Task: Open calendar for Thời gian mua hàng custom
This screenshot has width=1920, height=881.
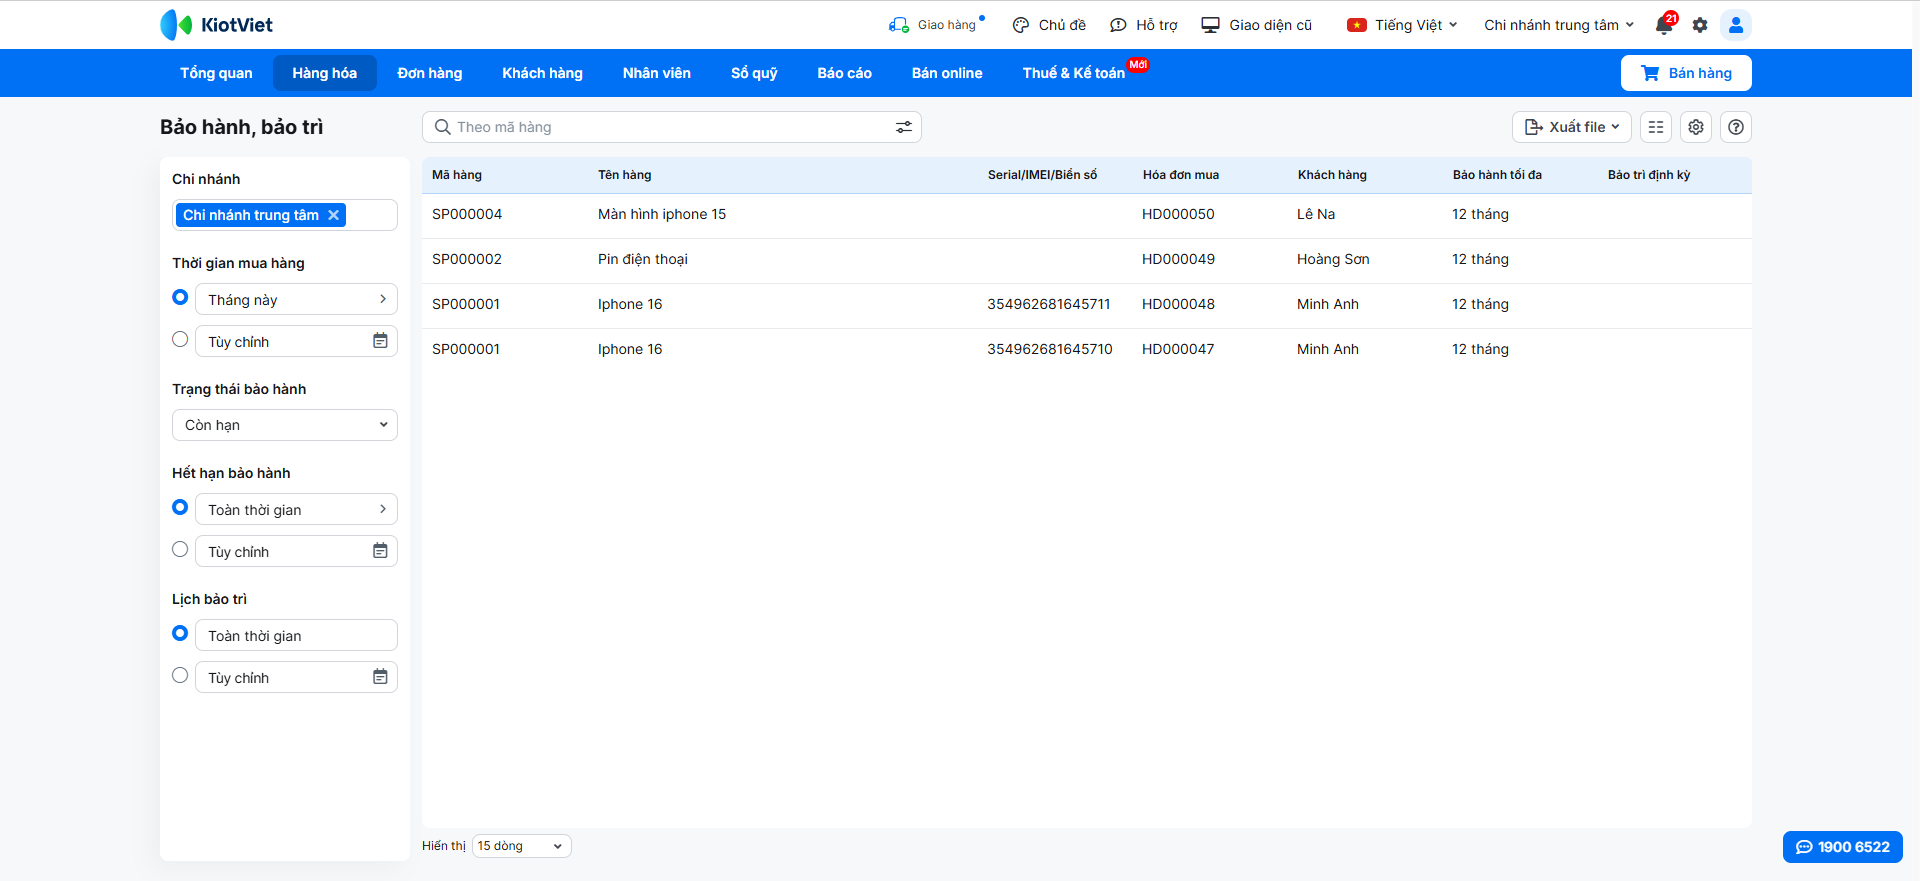Action: [x=380, y=341]
